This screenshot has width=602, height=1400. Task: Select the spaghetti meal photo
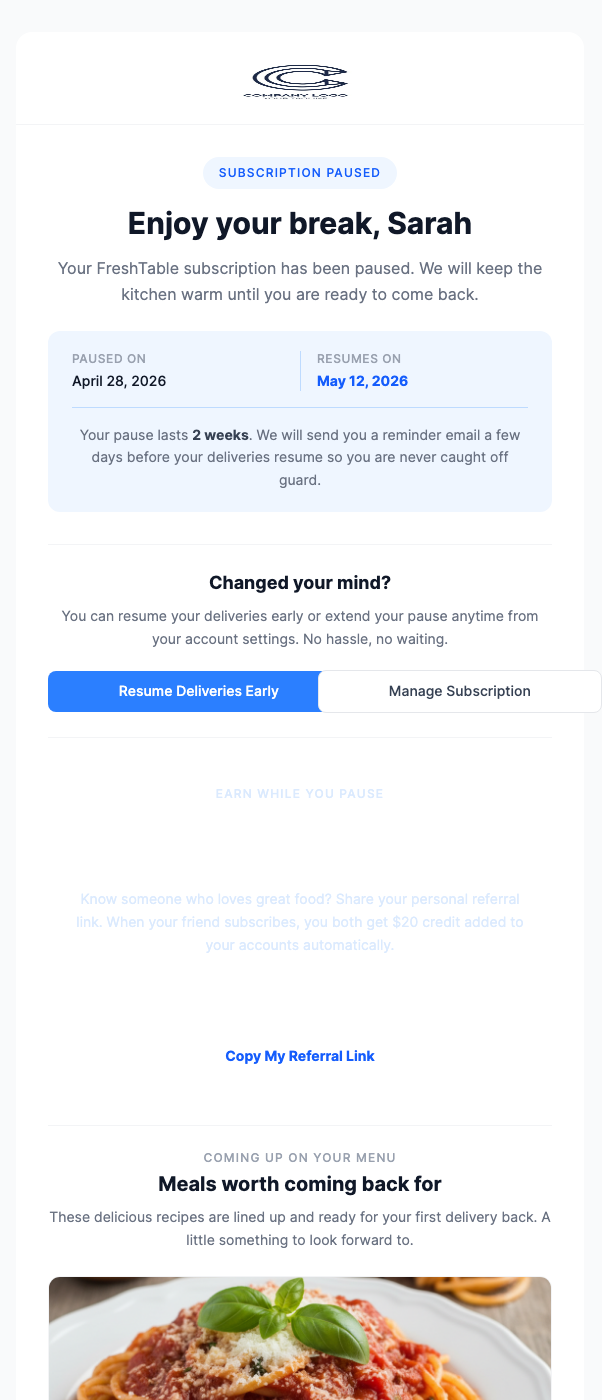click(299, 1338)
